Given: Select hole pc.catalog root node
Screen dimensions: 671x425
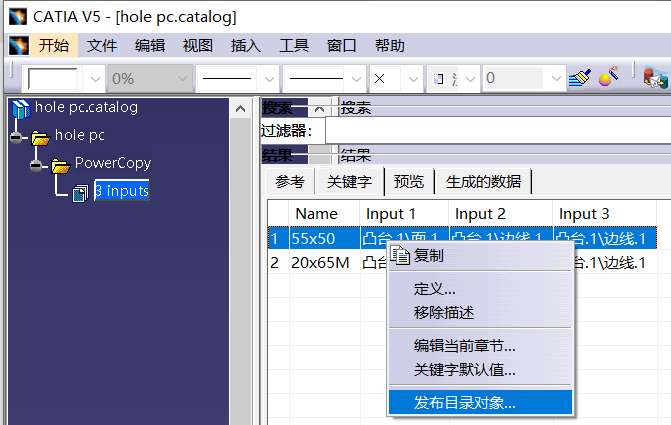Looking at the screenshot, I should pos(86,107).
